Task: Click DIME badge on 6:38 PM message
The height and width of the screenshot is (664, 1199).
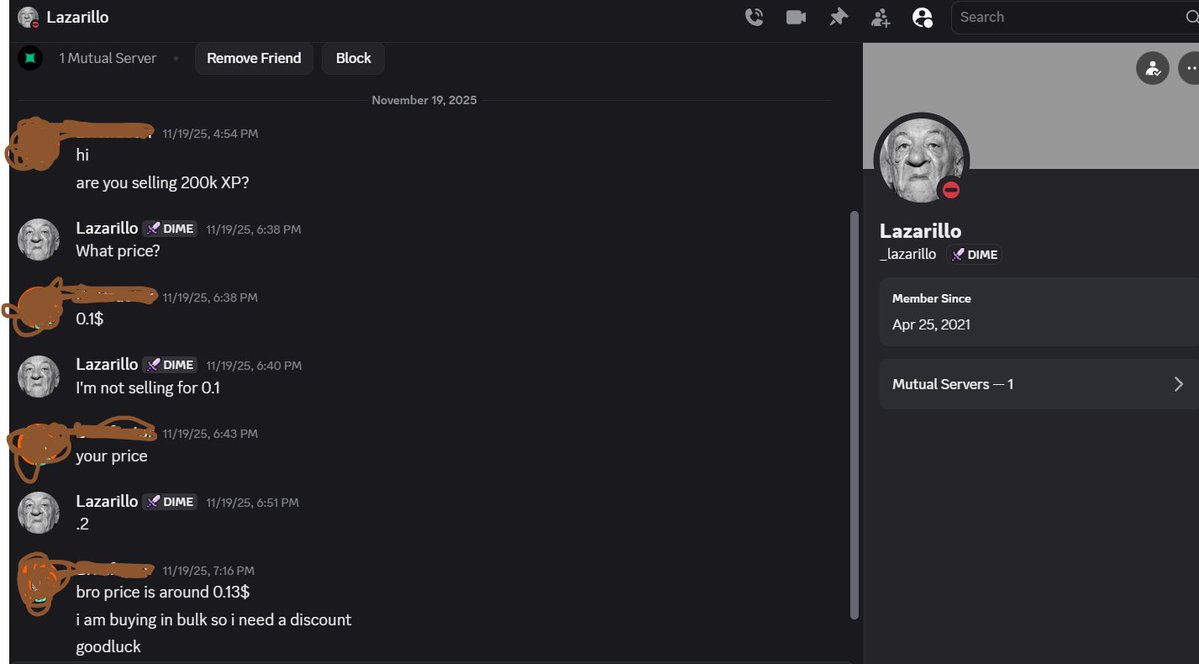Action: tap(170, 229)
